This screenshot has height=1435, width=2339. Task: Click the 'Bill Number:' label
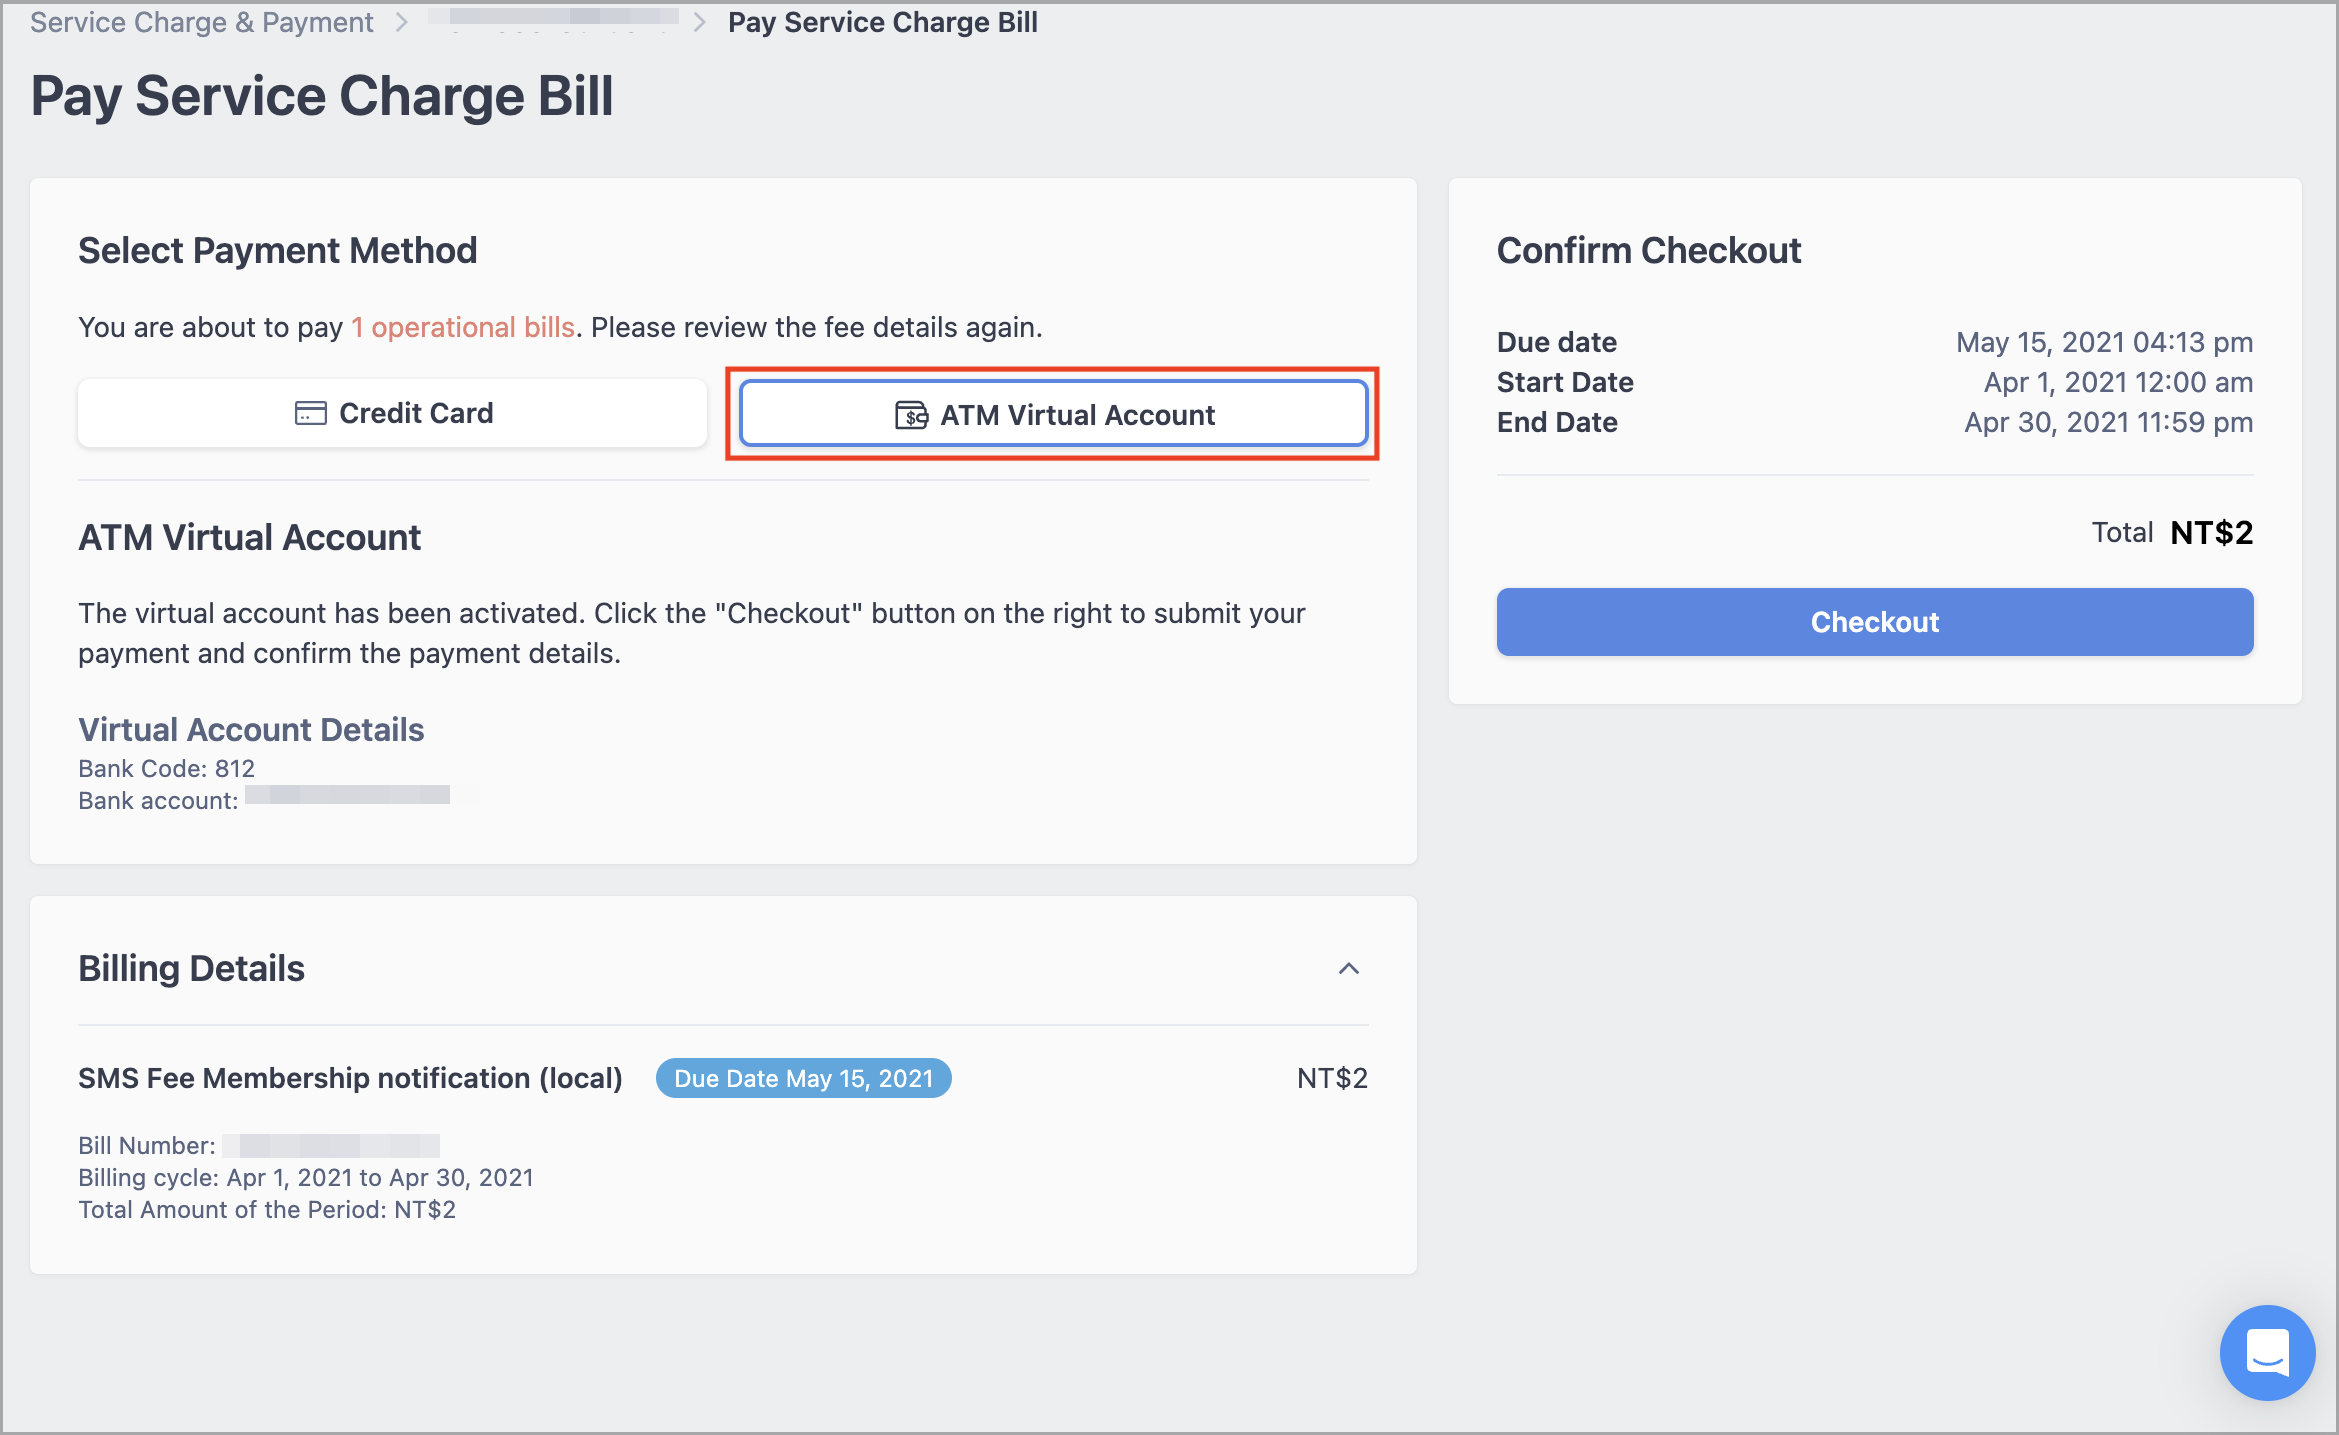coord(147,1145)
